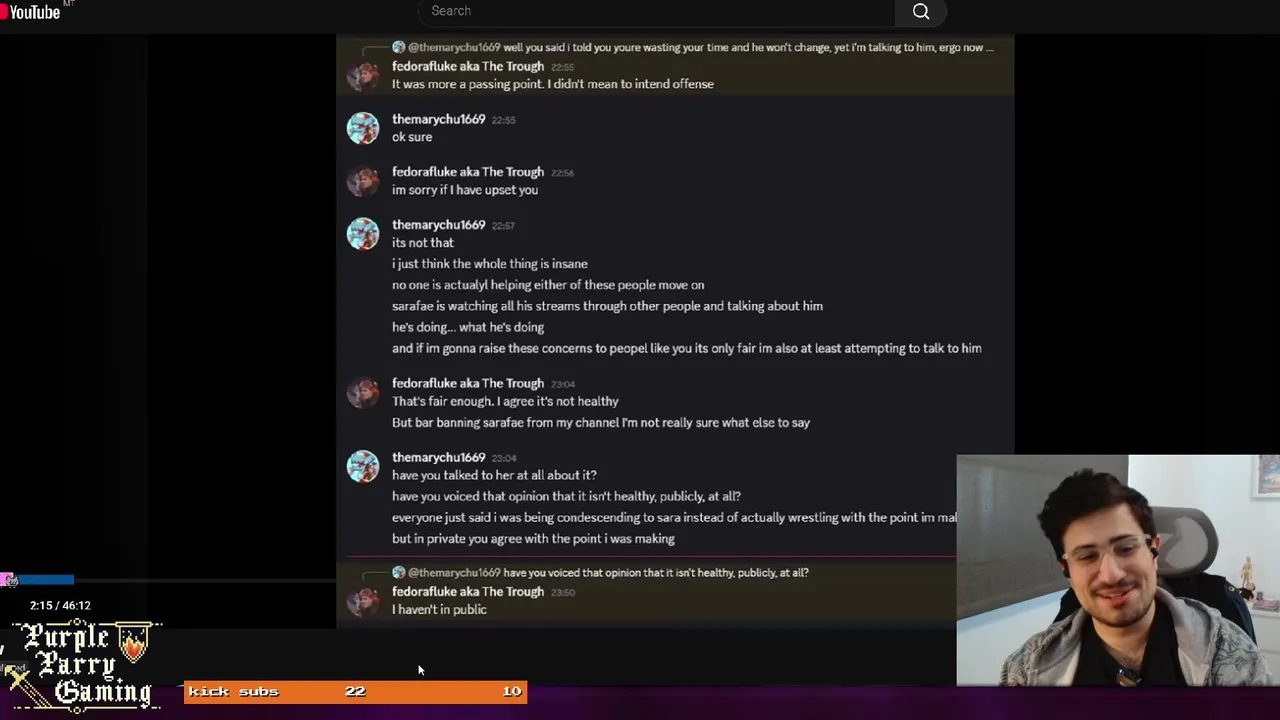Open username themarychu1669 above 'ok sure'
The image size is (1280, 720).
(x=438, y=119)
